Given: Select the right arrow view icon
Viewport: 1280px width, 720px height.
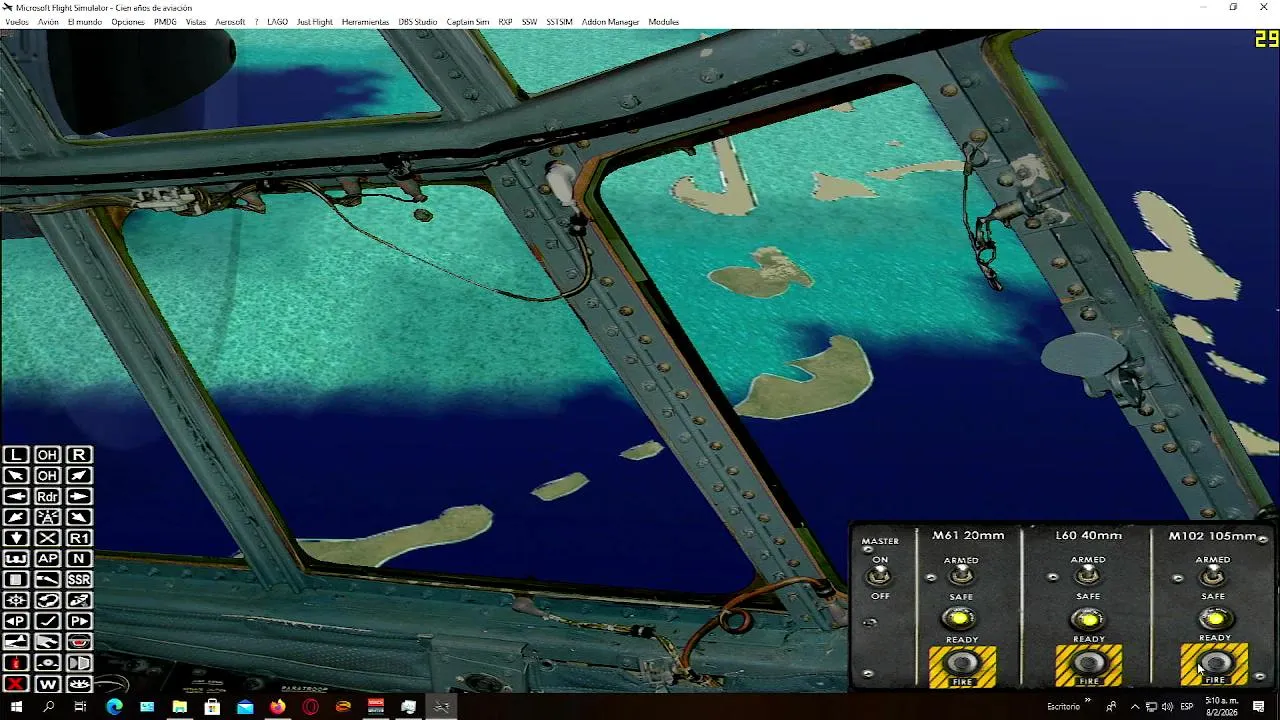Looking at the screenshot, I should tap(79, 496).
